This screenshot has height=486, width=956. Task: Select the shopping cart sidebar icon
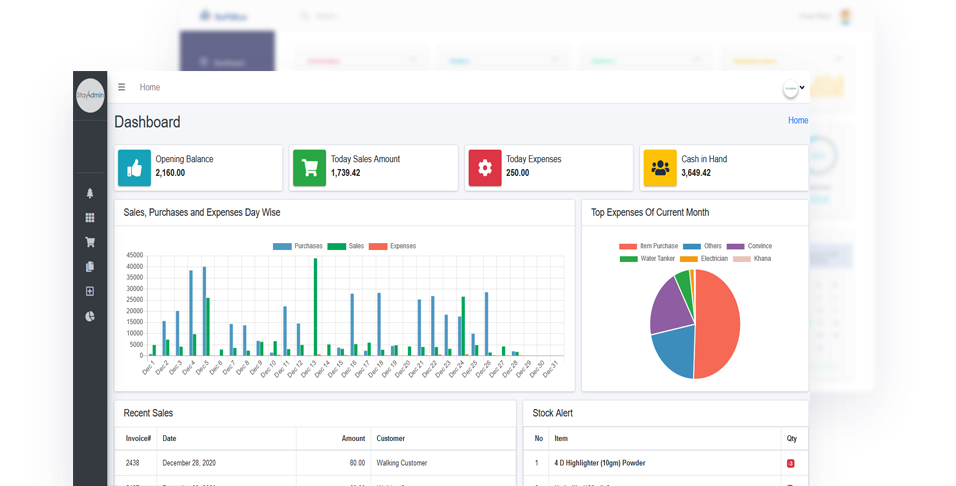pyautogui.click(x=90, y=242)
